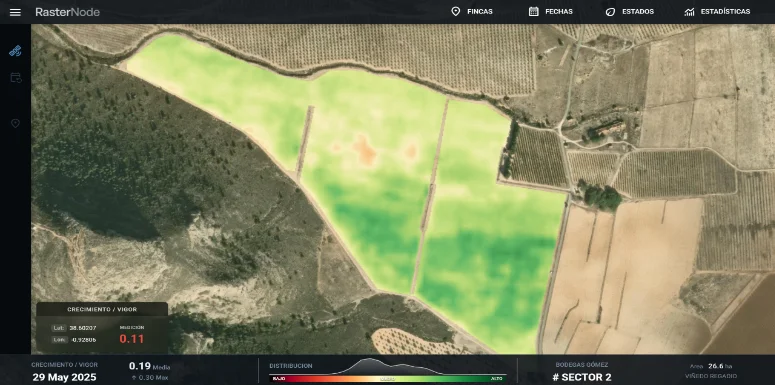Screen dimensions: 775x385
Task: Click the 0.19 Media value
Action: click(150, 366)
